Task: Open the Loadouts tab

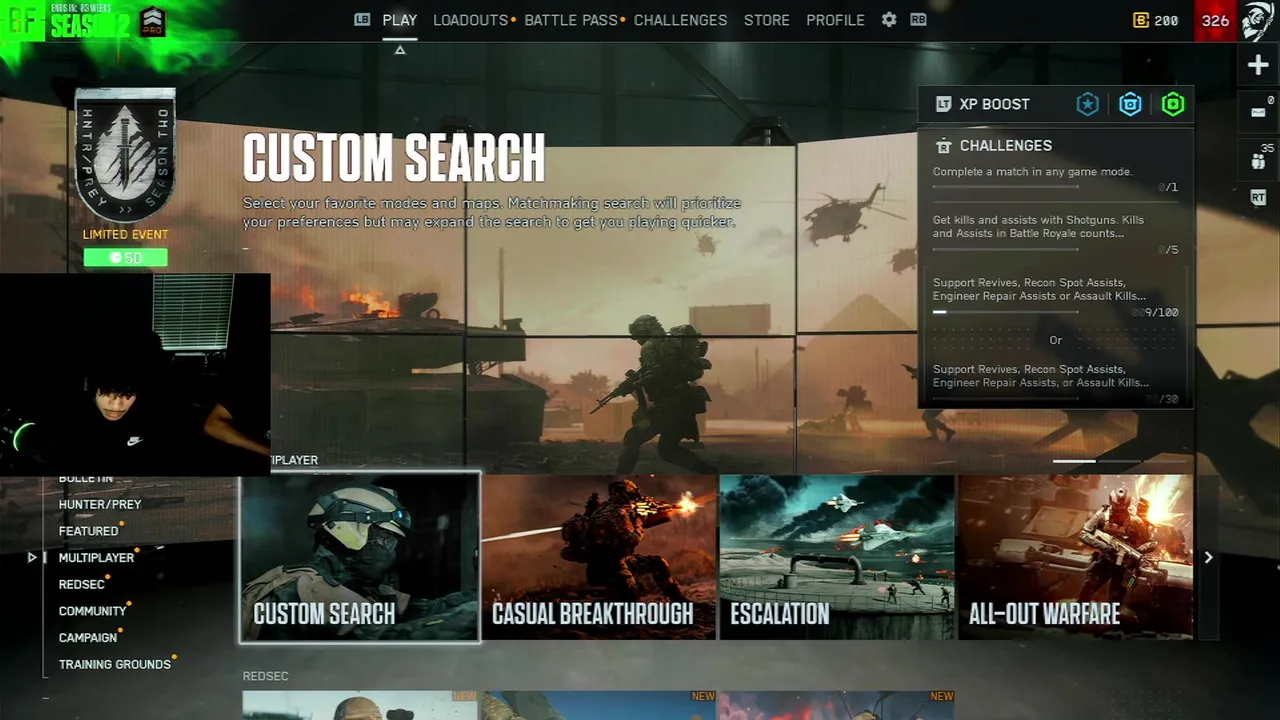Action: coord(470,20)
